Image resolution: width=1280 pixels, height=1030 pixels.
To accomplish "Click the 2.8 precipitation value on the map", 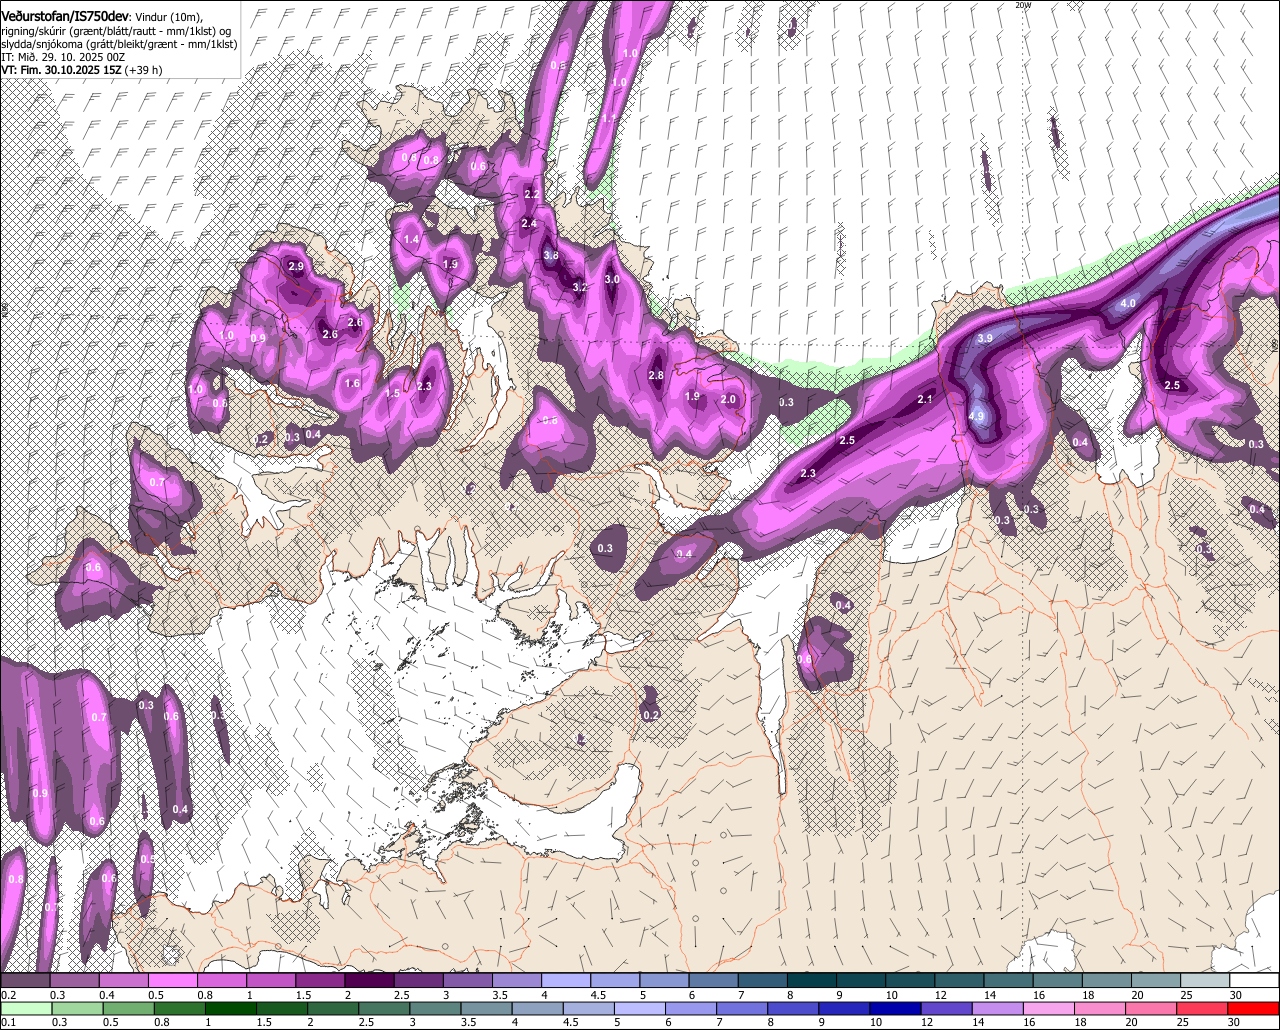I will pos(656,376).
